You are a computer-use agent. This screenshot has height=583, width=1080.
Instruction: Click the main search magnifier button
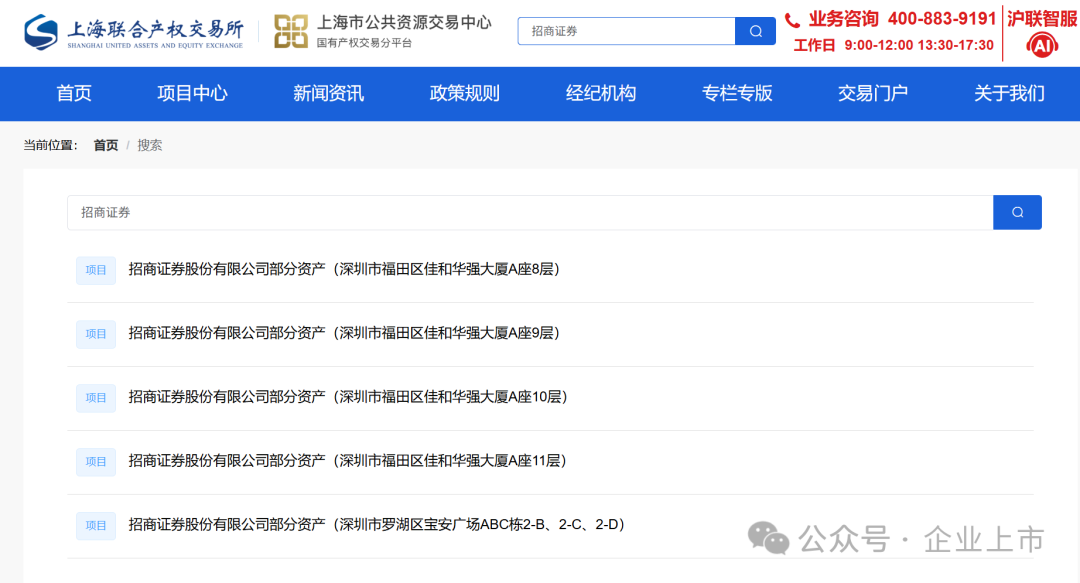pos(1017,212)
